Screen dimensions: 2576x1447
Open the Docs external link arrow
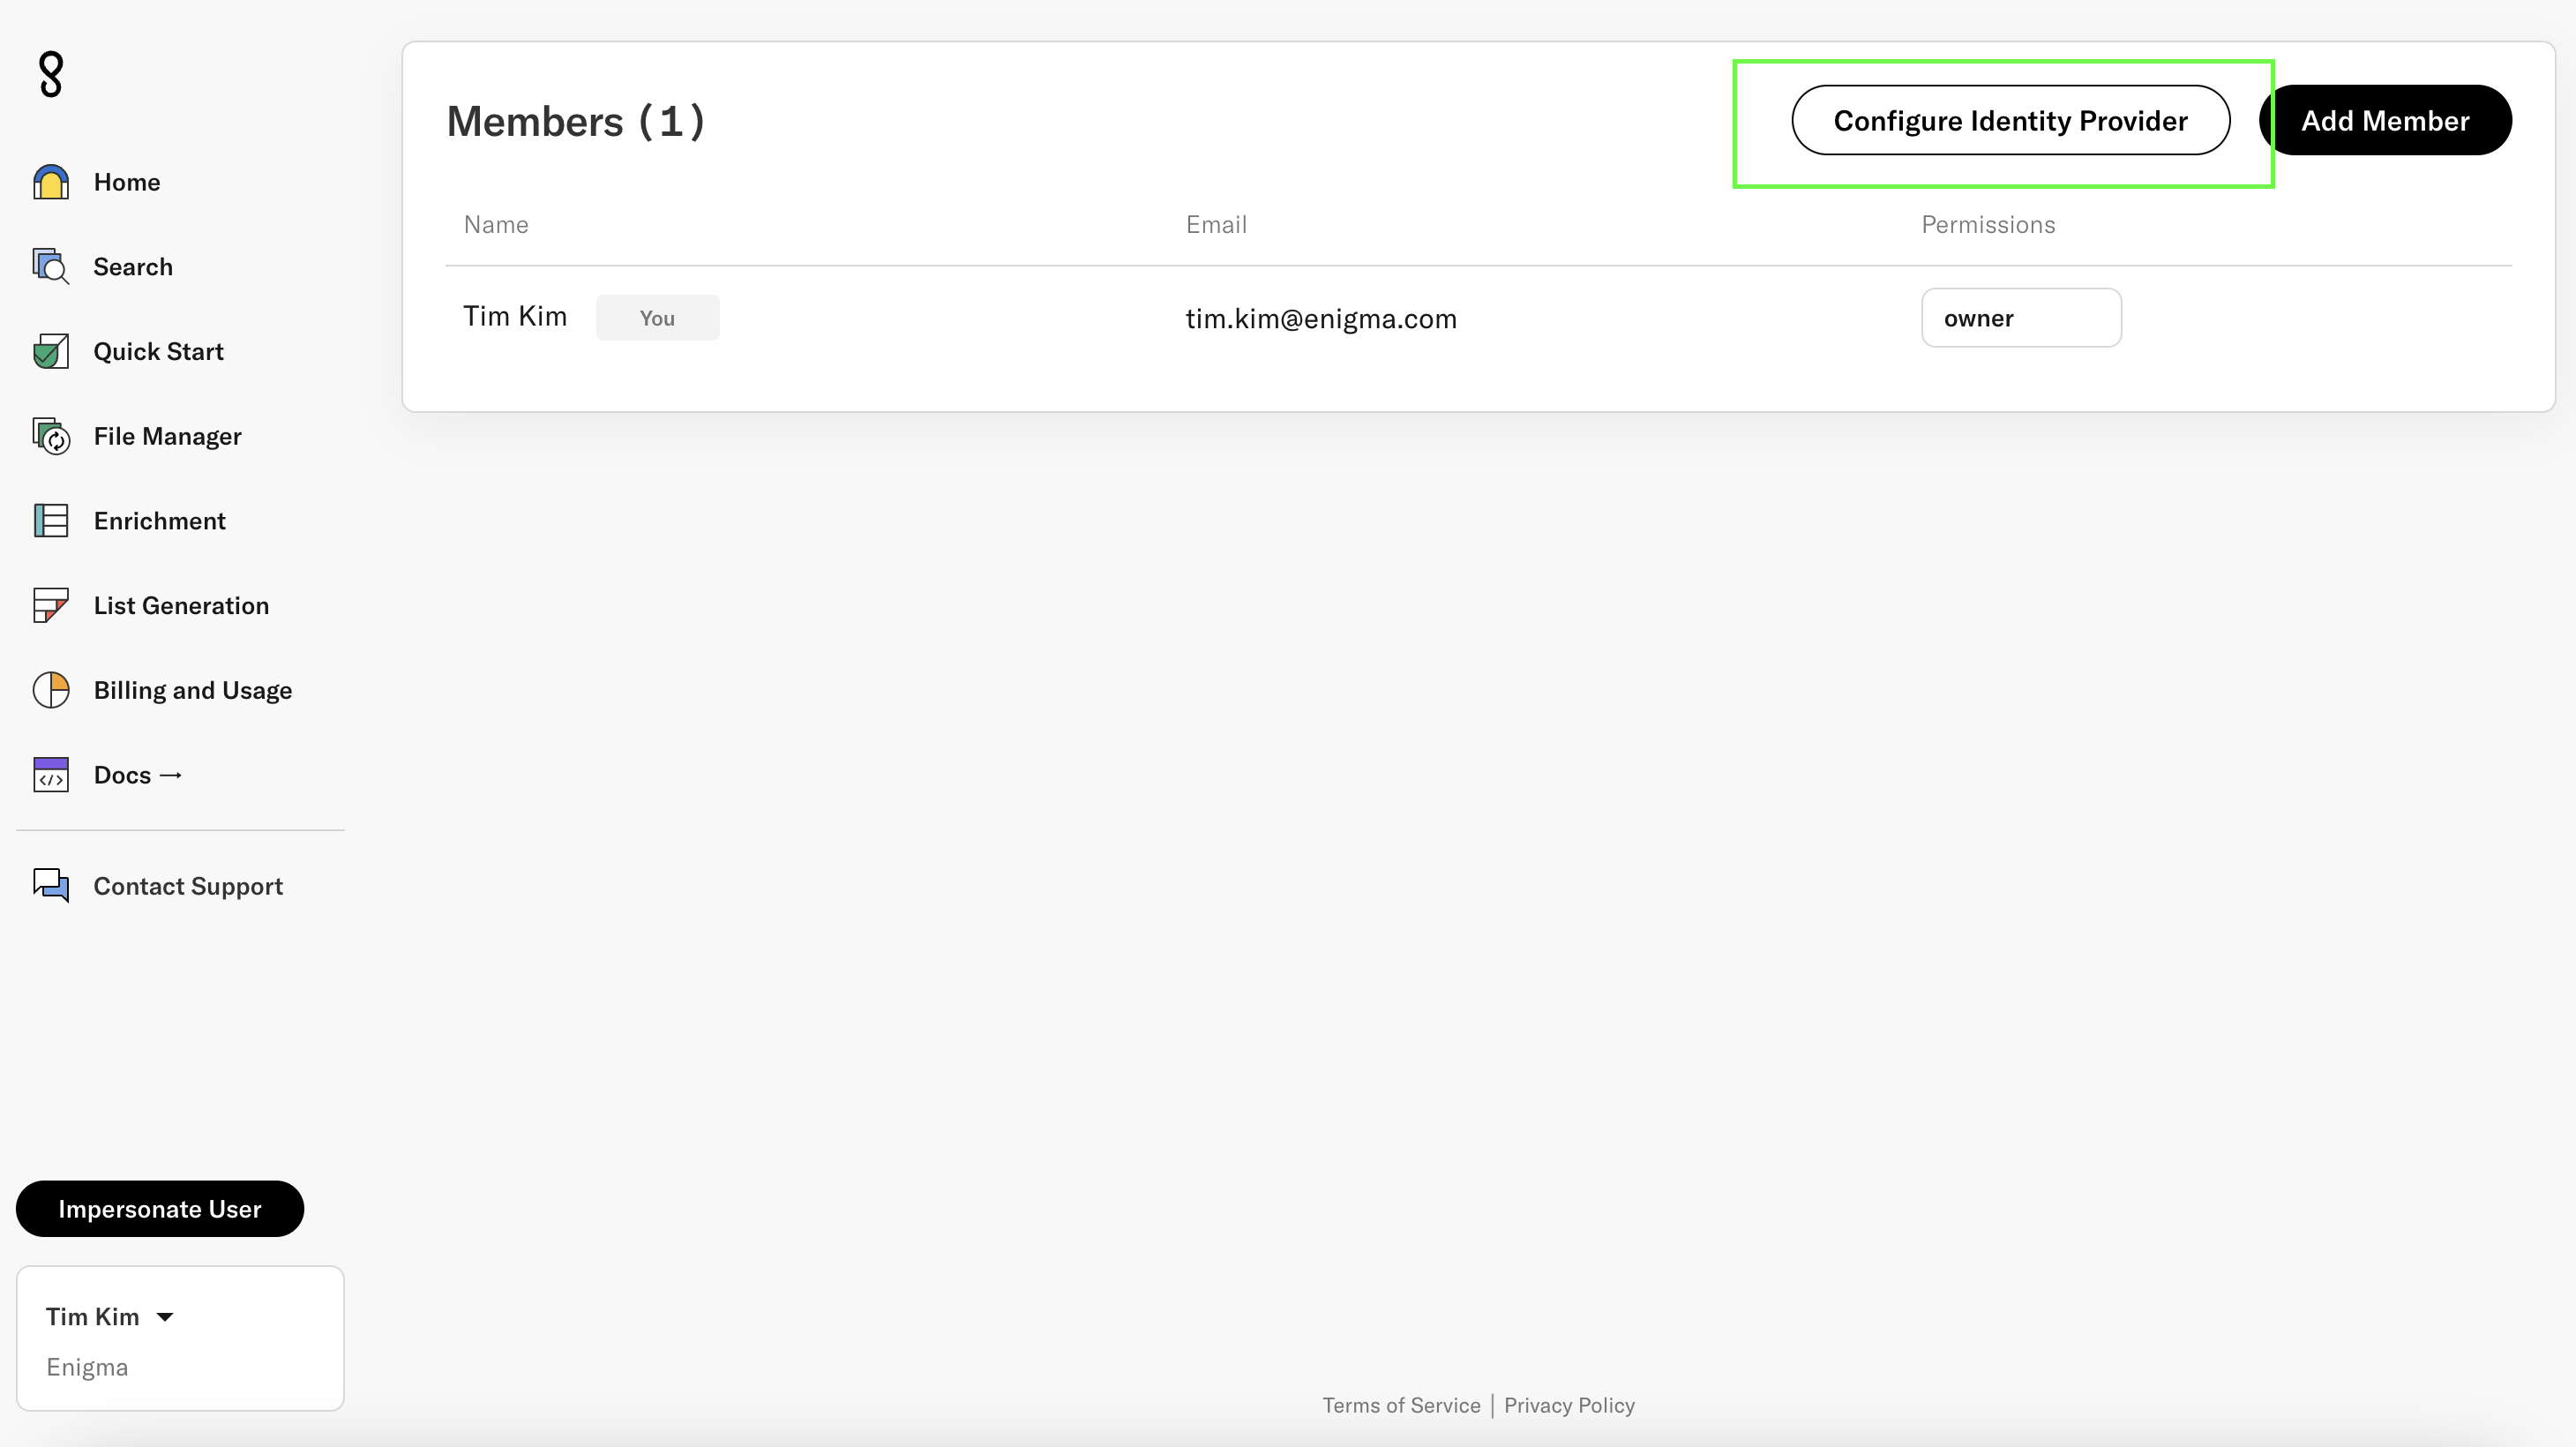[x=171, y=774]
